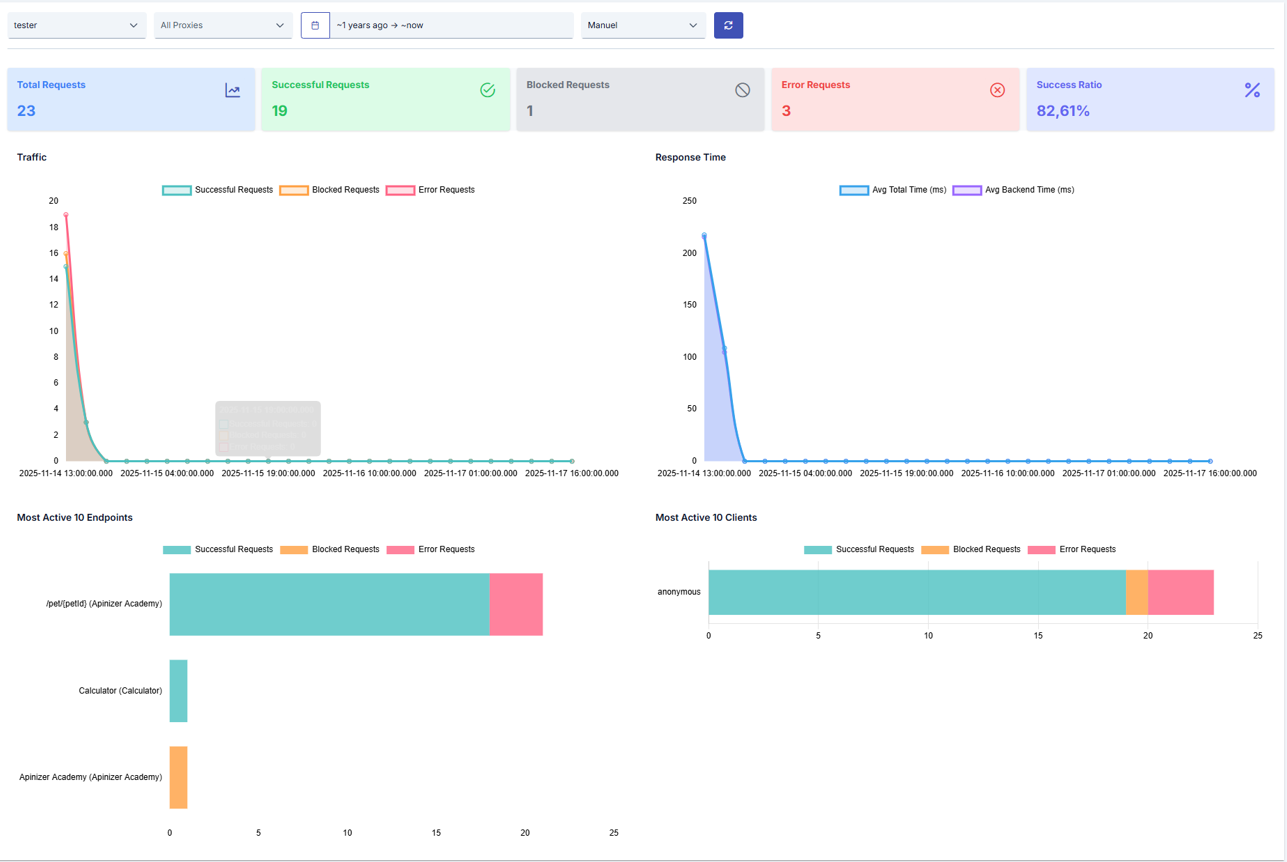Click the anonymous client error bar segment
Image resolution: width=1287 pixels, height=862 pixels.
coord(1180,592)
